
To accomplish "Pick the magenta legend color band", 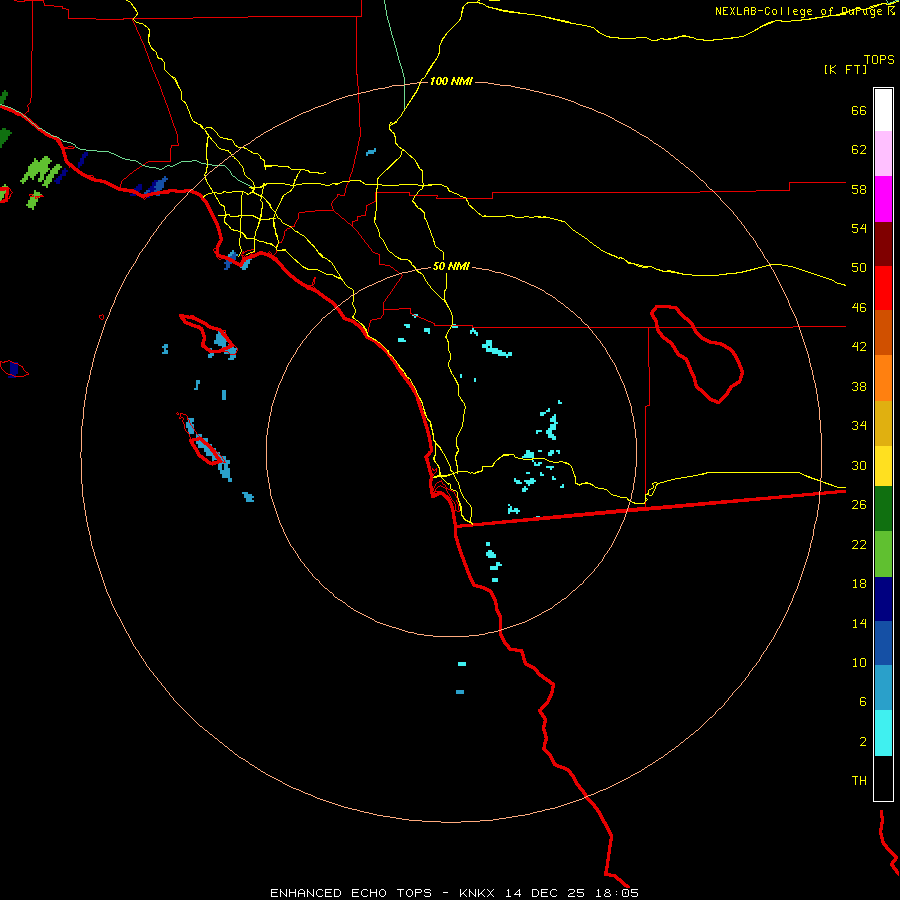I will [883, 199].
